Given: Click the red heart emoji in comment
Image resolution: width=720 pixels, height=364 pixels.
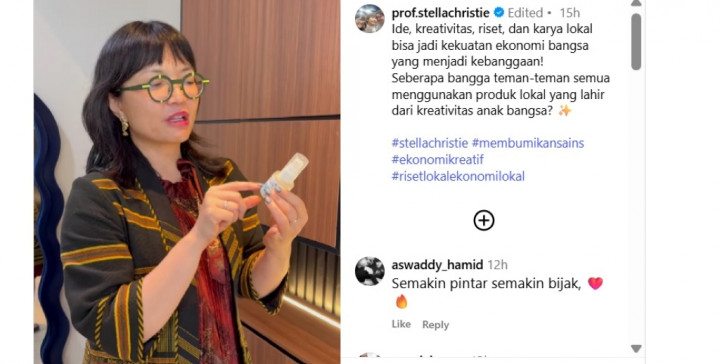Looking at the screenshot, I should [x=595, y=284].
